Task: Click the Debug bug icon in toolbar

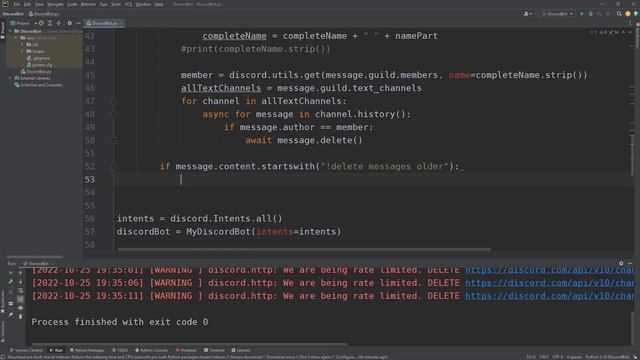Action: point(591,14)
